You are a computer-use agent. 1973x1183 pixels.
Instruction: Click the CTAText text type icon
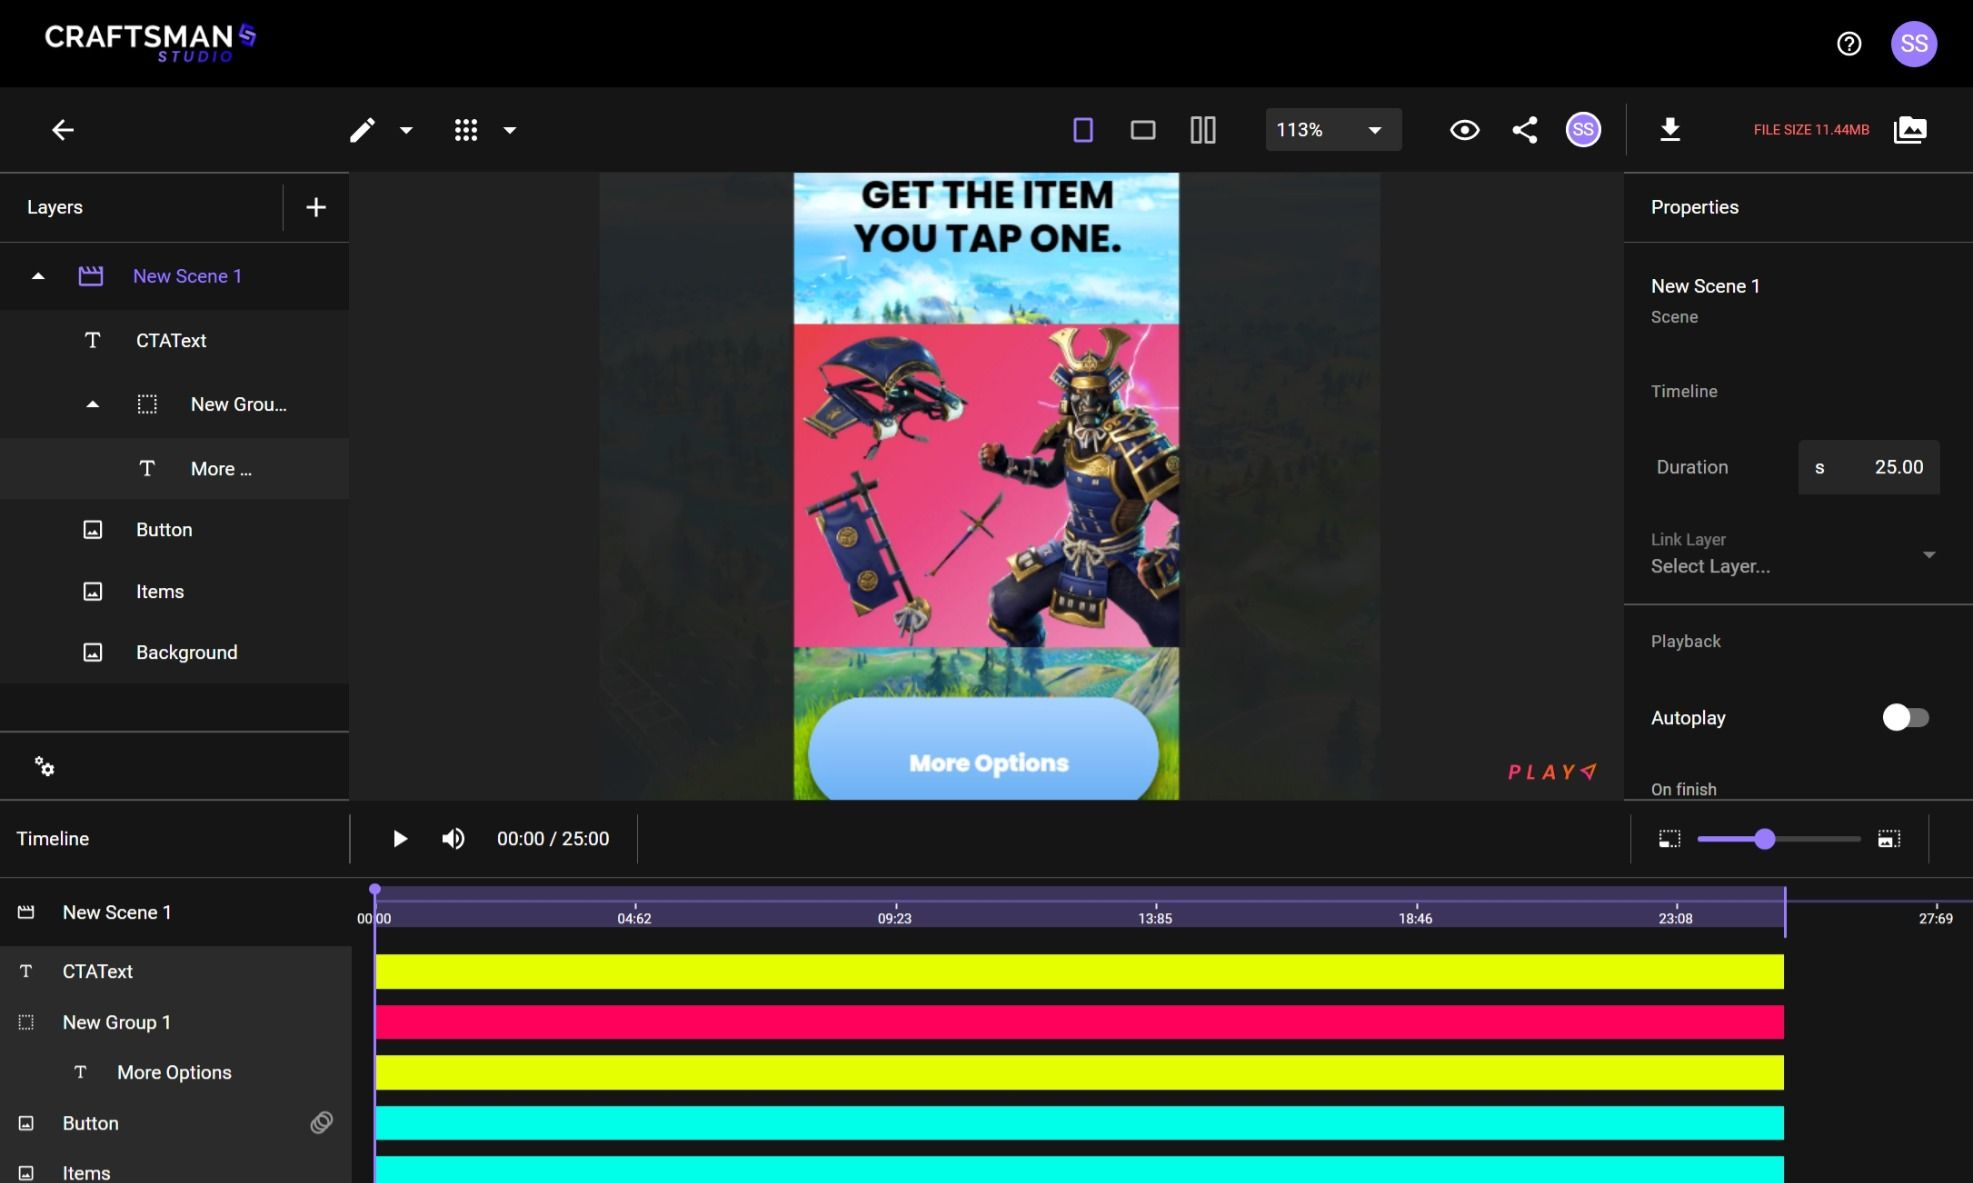(x=92, y=341)
